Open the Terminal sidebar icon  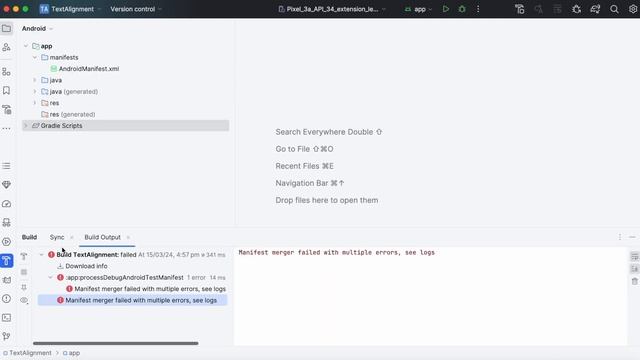(7, 318)
